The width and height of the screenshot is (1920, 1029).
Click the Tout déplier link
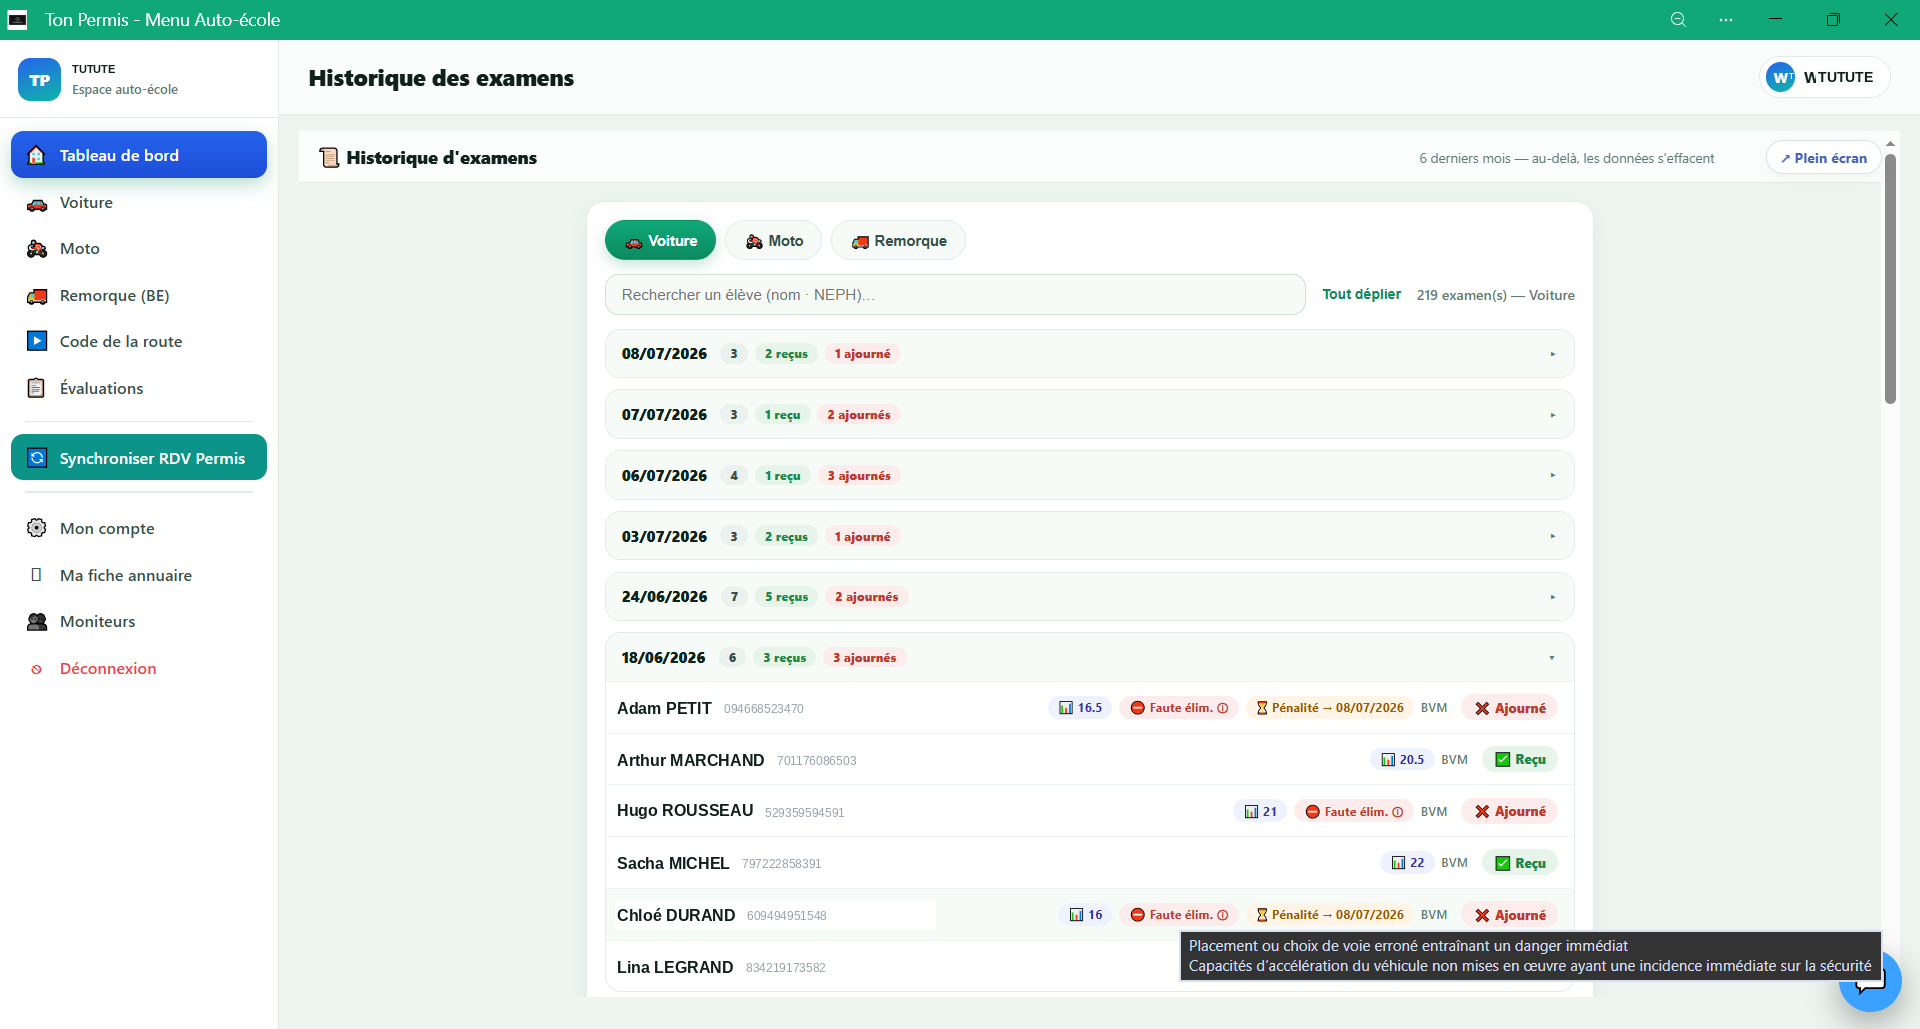coord(1361,294)
